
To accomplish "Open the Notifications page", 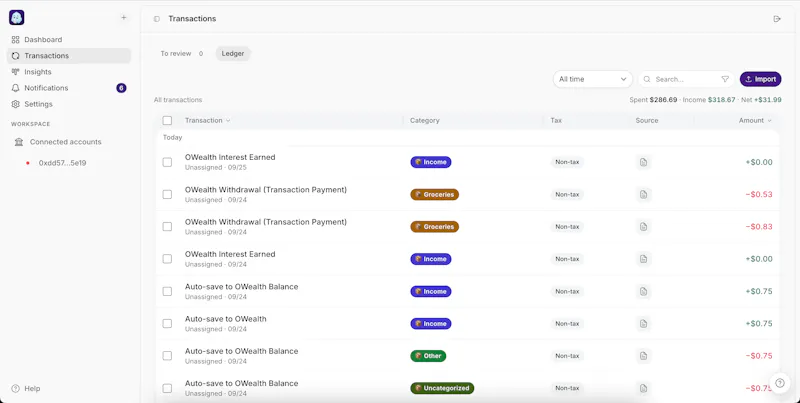I will pyautogui.click(x=68, y=88).
